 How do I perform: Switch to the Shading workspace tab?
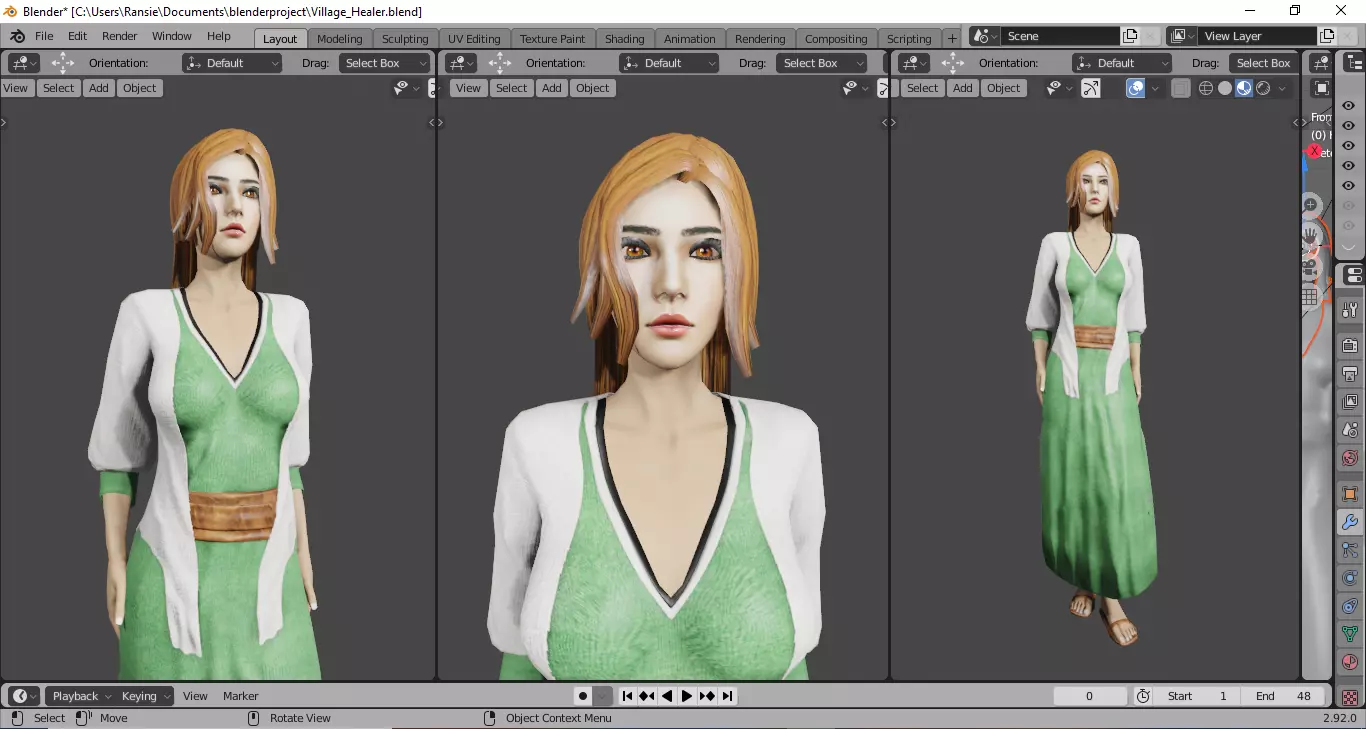pos(624,39)
